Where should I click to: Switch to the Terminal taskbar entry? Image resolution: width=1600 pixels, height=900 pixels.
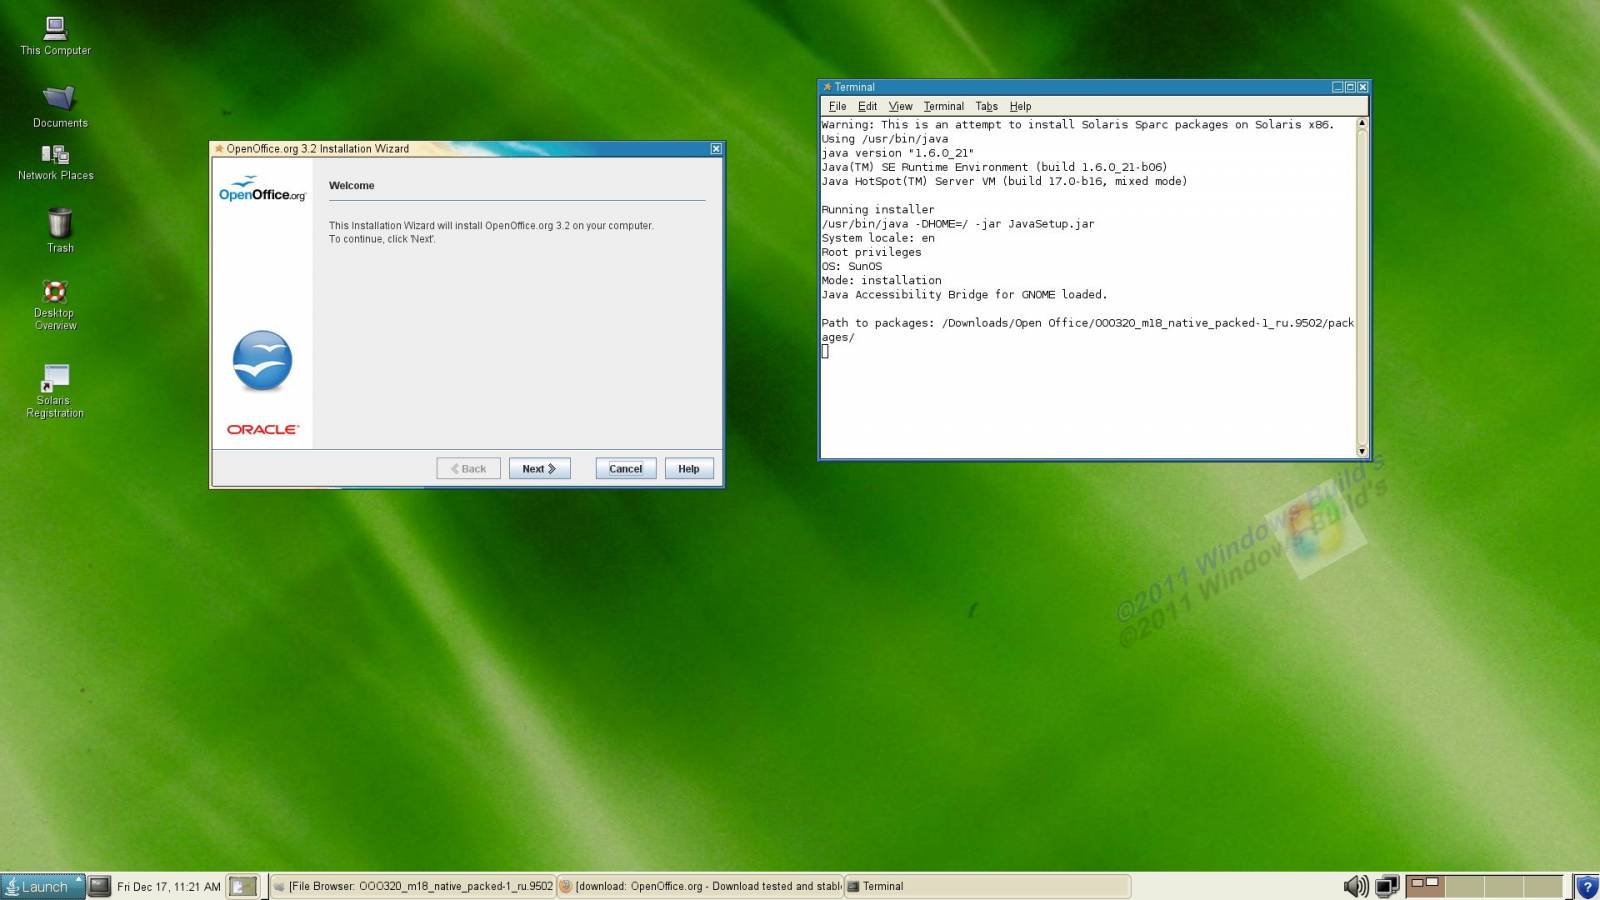point(987,886)
